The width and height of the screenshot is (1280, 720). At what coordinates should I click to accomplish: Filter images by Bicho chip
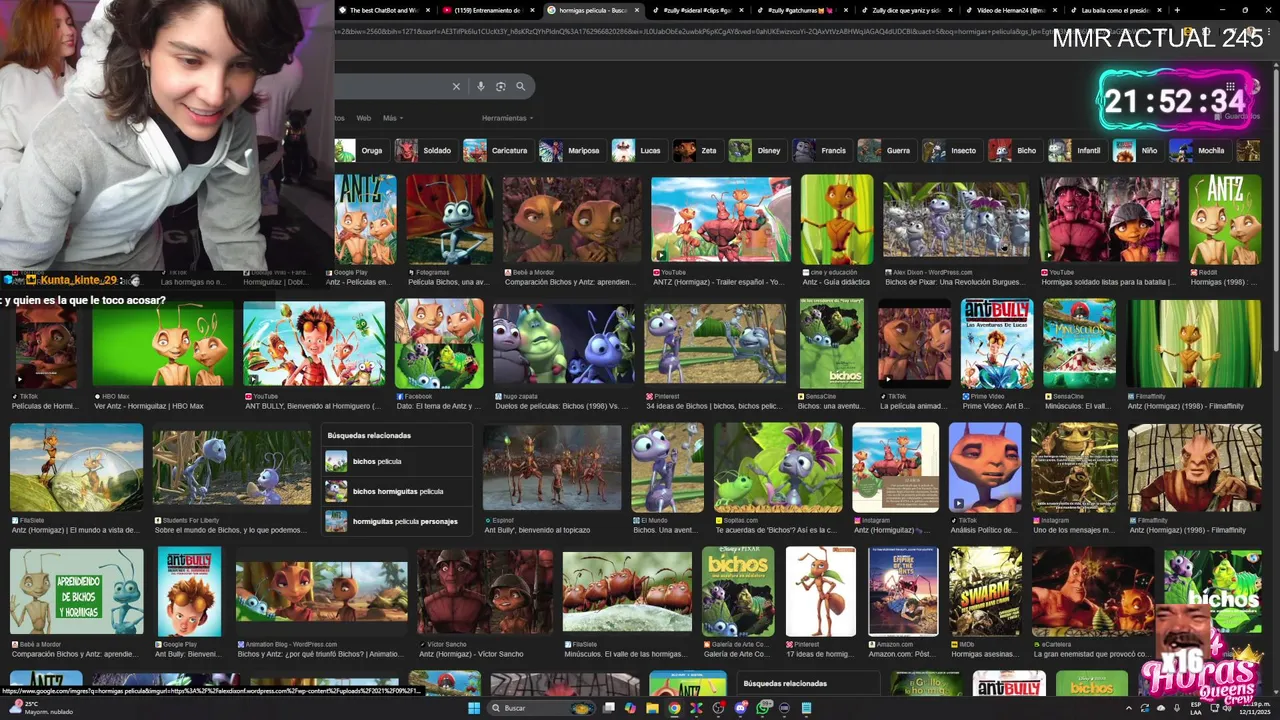tap(1015, 151)
